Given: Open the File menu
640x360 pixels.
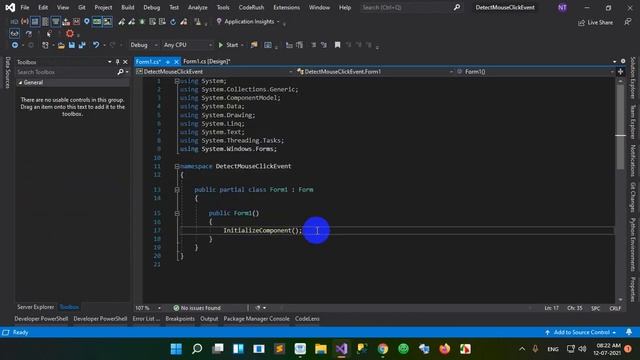Looking at the screenshot, I should [x=25, y=7].
